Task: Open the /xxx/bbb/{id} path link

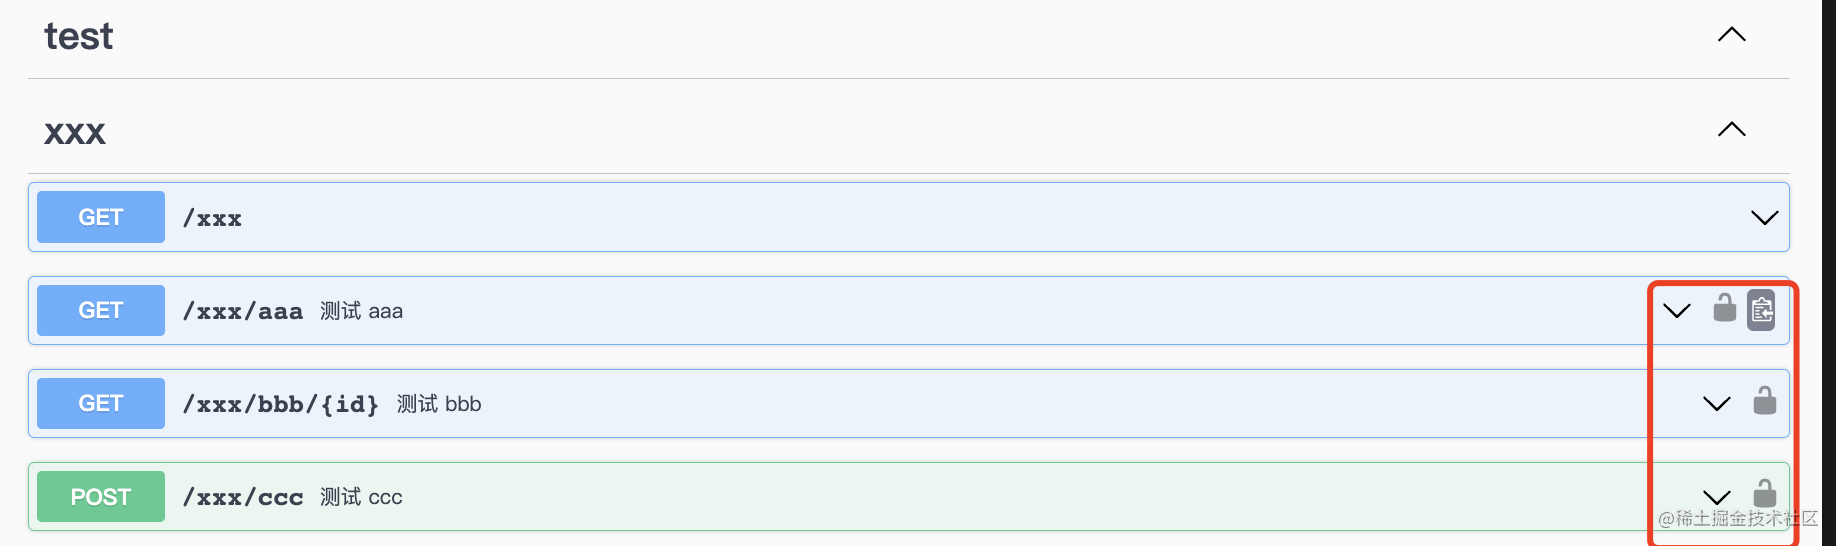Action: click(281, 404)
